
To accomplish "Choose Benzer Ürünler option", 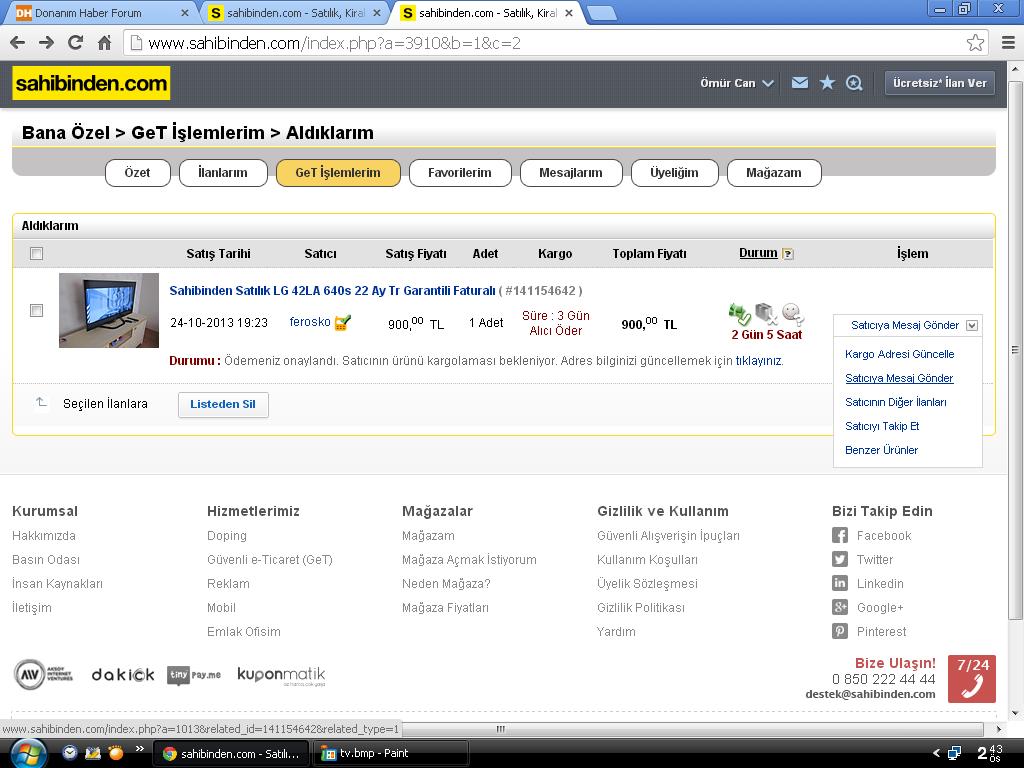I will (x=881, y=450).
